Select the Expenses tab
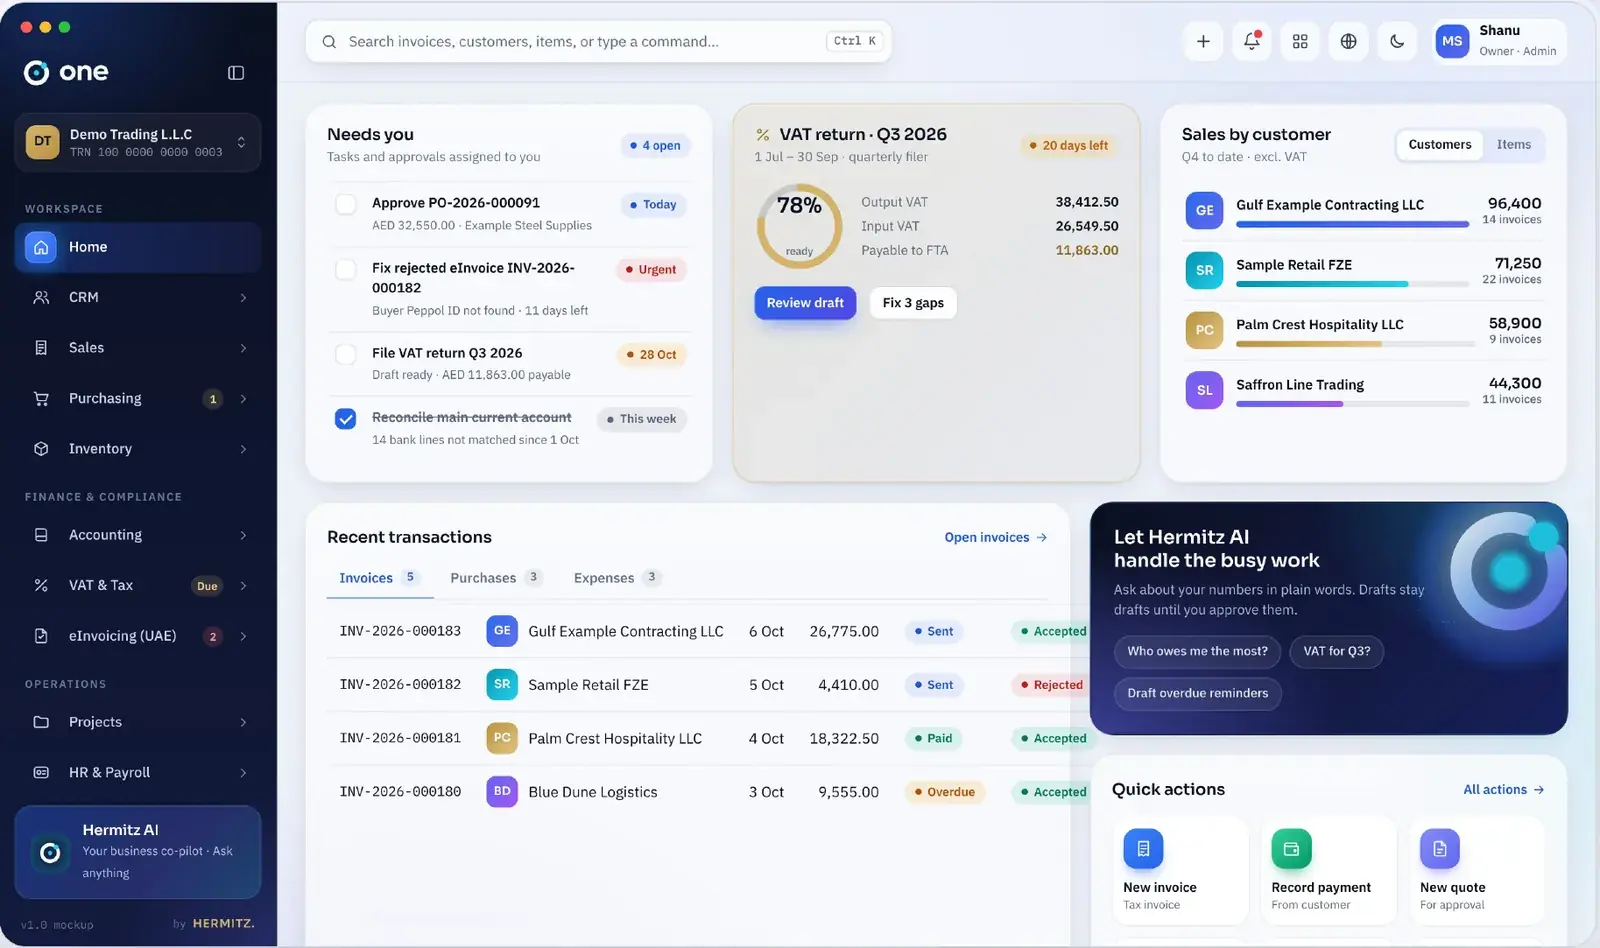 point(617,578)
